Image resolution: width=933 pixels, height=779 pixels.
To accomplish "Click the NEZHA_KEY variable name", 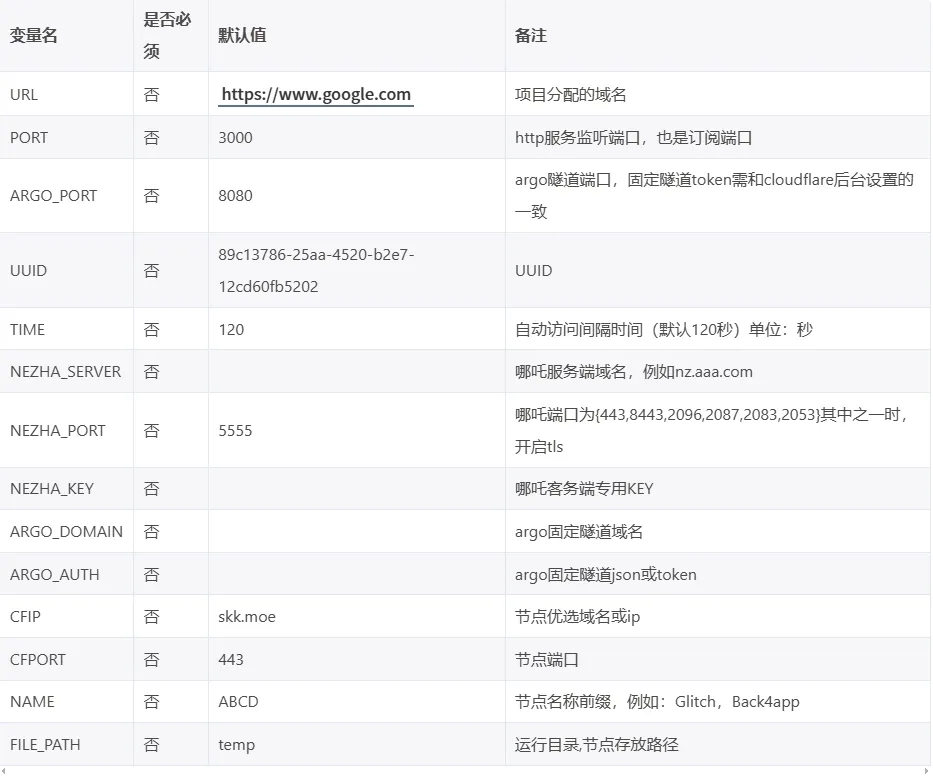I will [52, 489].
